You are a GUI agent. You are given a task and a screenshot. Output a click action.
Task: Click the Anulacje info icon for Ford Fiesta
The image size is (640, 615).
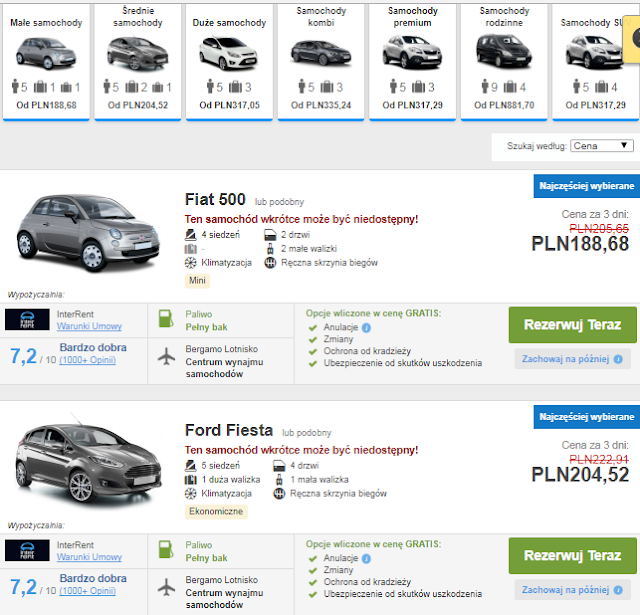click(x=367, y=559)
